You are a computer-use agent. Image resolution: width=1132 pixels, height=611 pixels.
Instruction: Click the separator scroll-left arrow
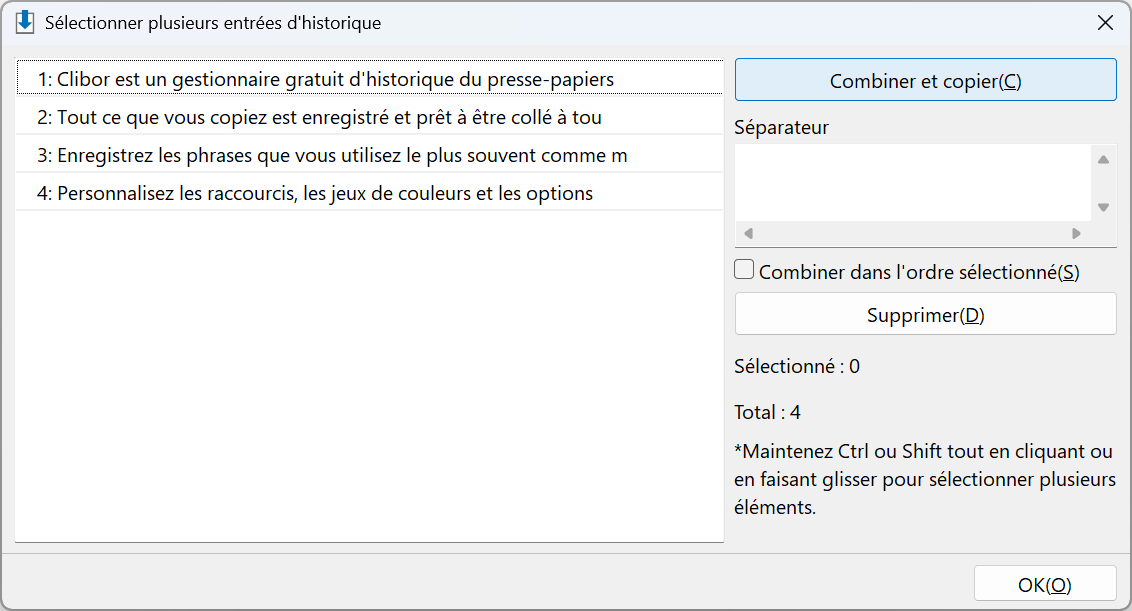(749, 233)
